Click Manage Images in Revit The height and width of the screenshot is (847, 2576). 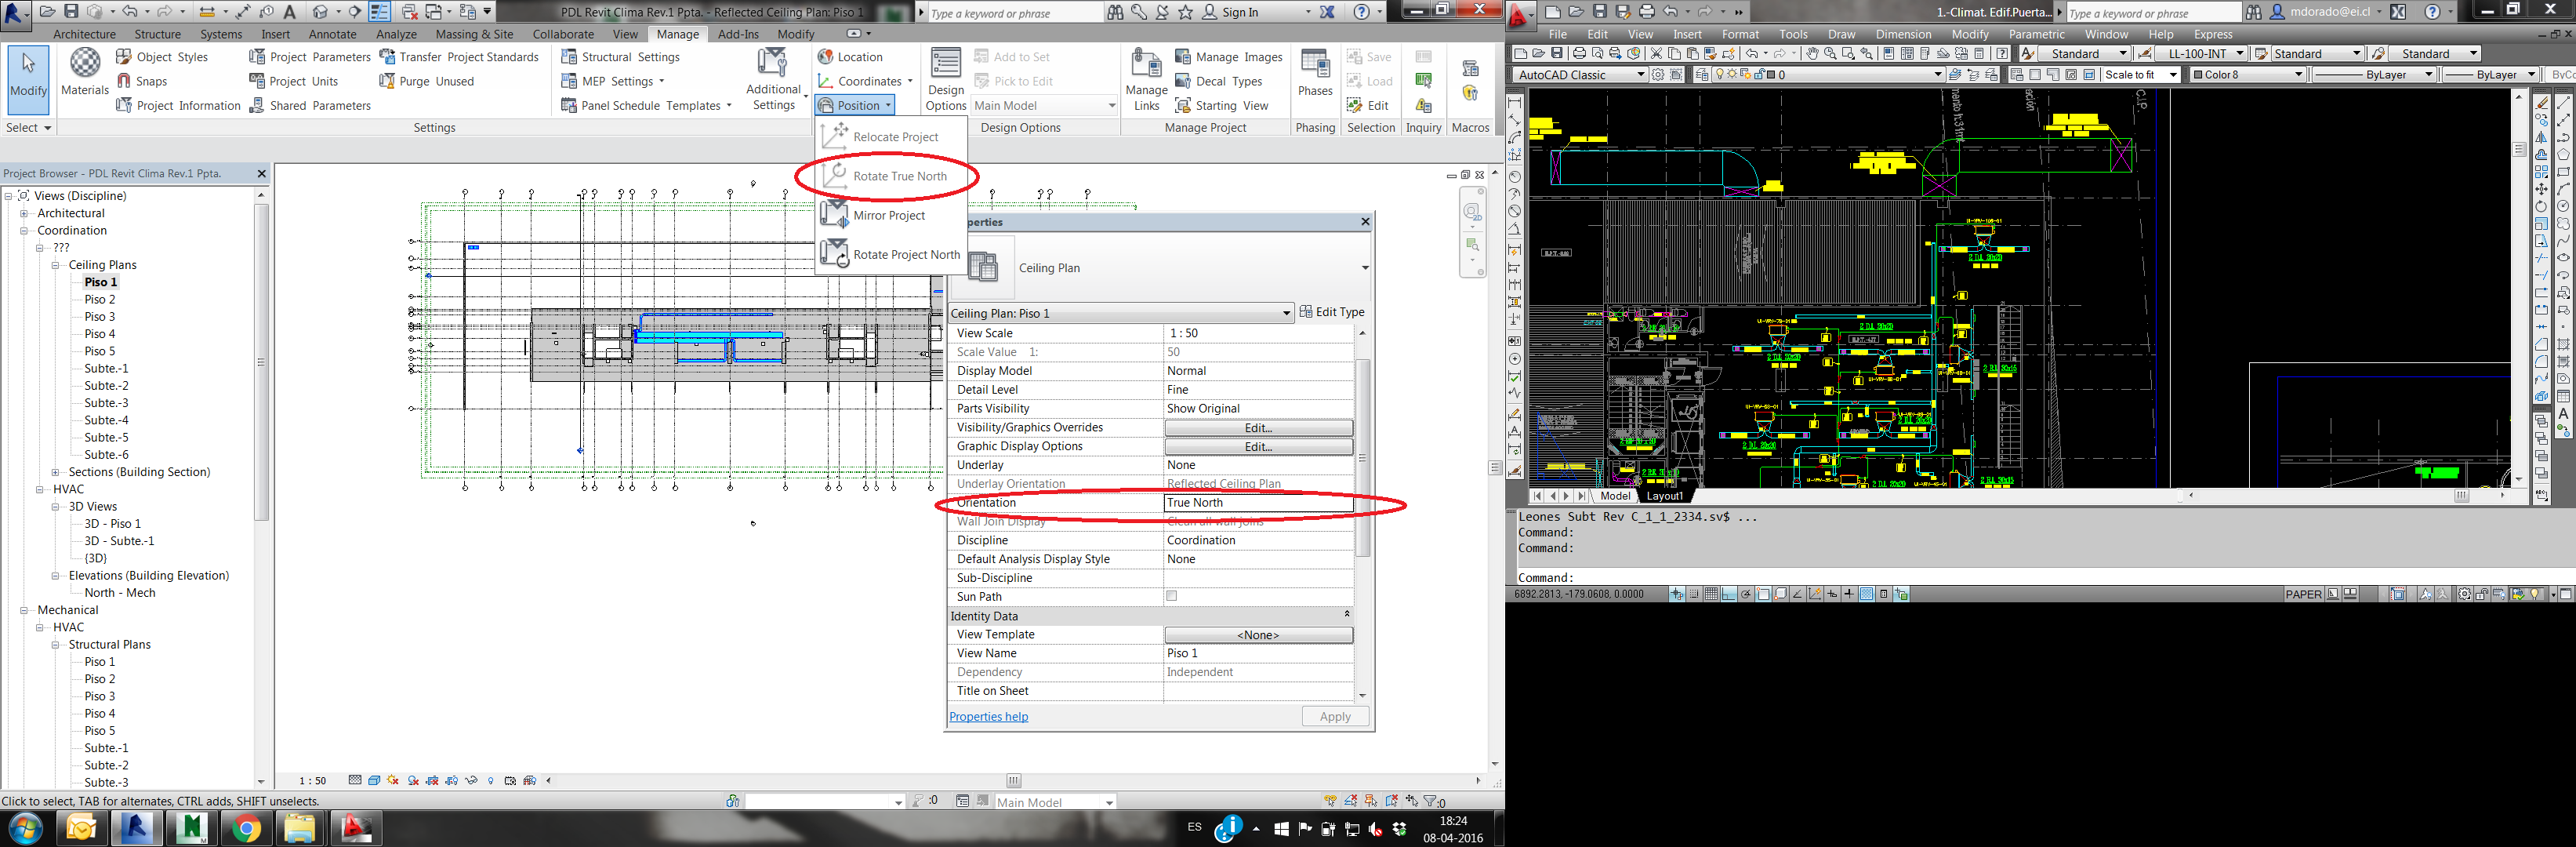(1229, 57)
